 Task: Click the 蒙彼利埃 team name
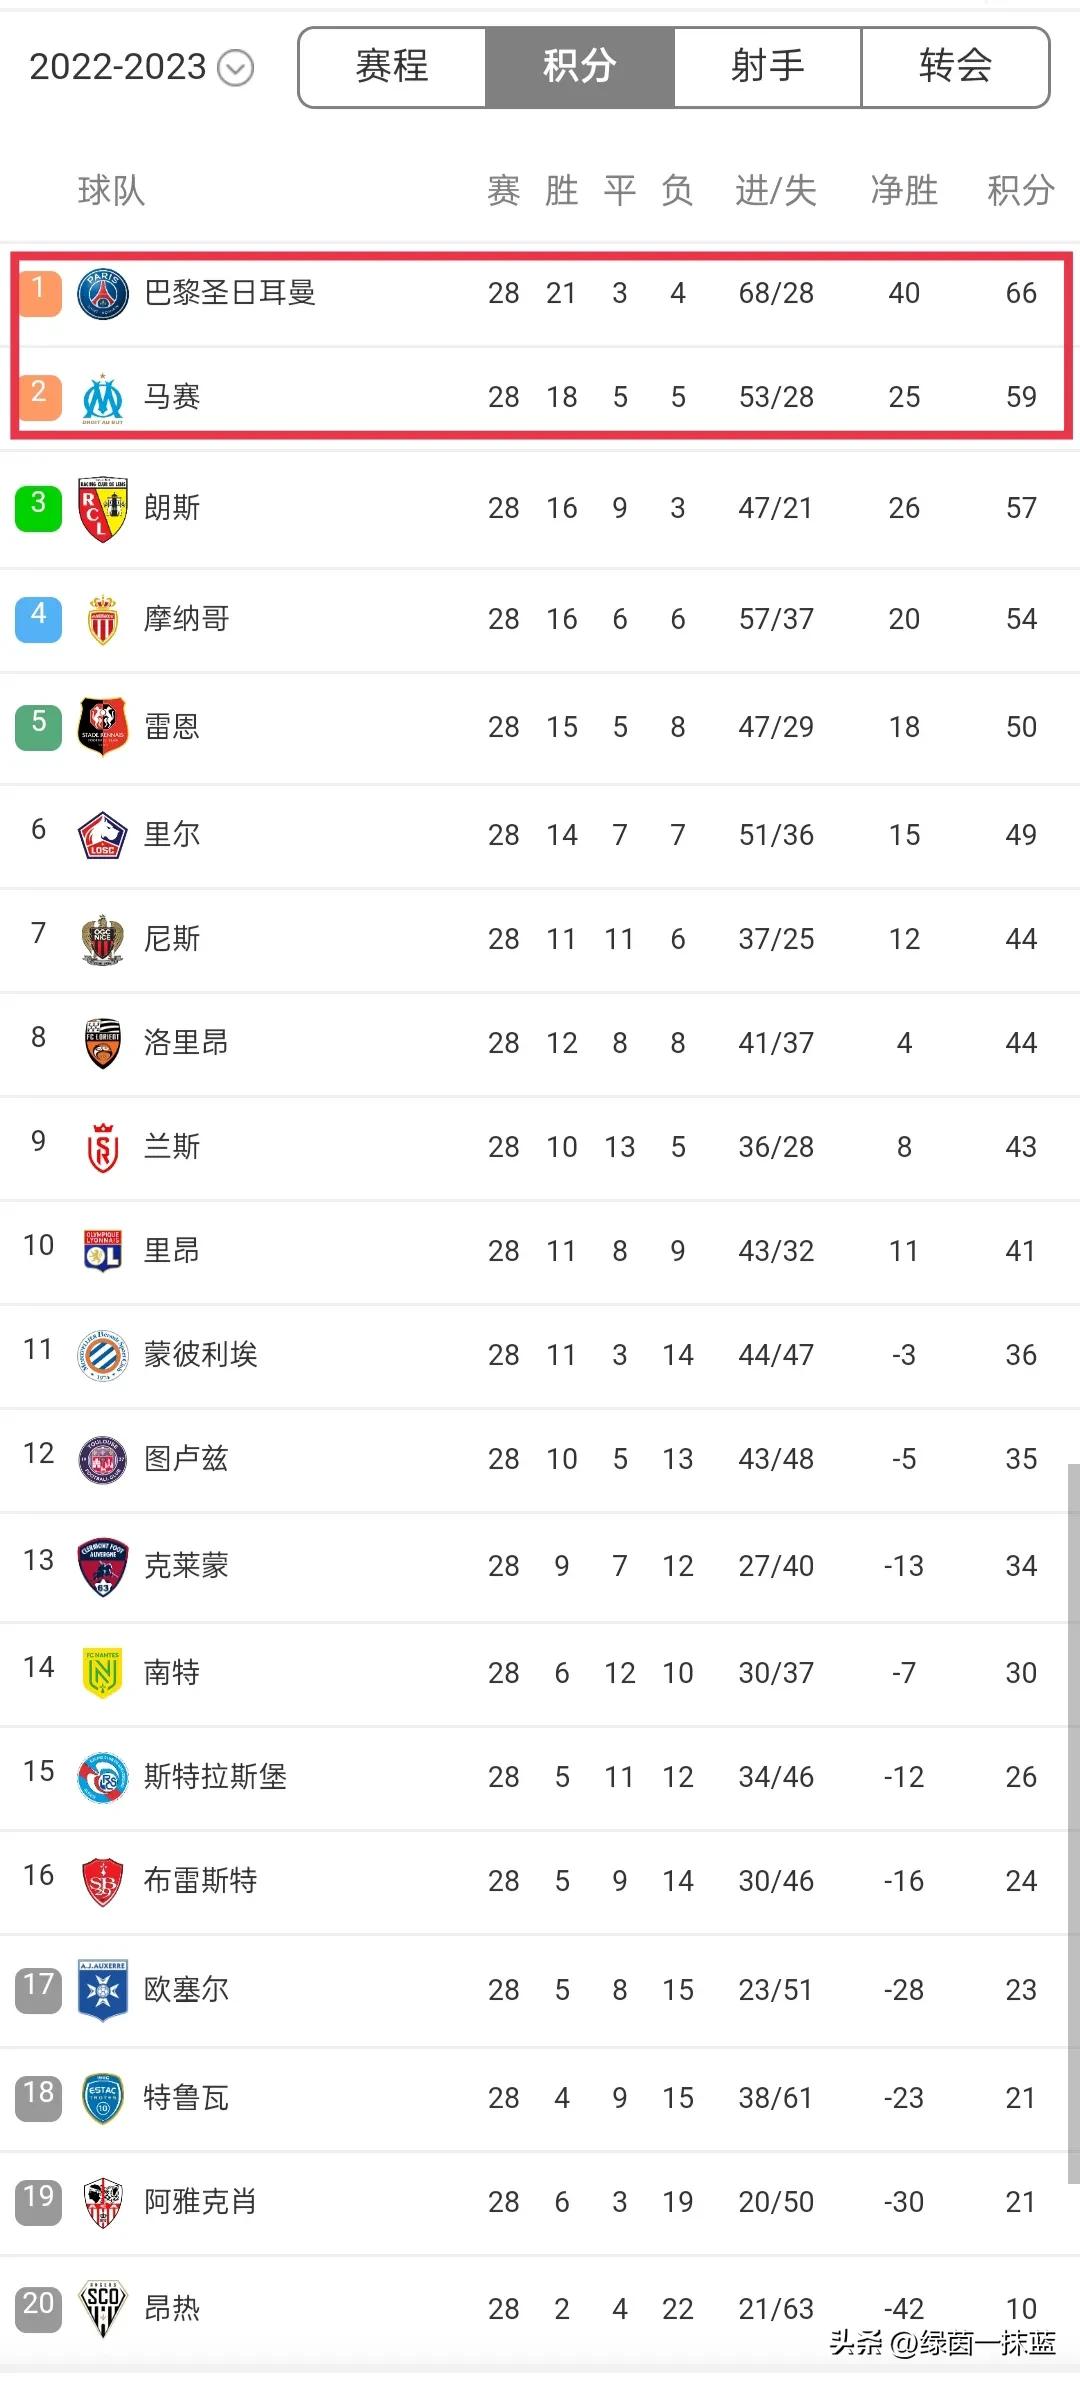(201, 1355)
